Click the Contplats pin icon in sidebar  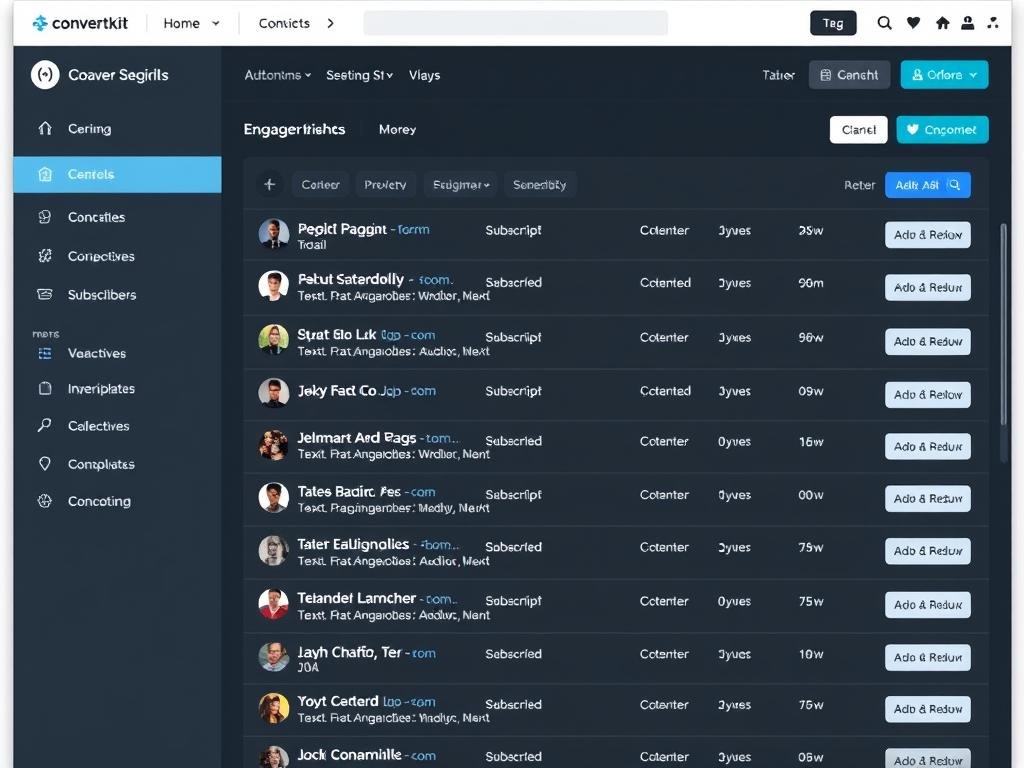pyautogui.click(x=43, y=463)
